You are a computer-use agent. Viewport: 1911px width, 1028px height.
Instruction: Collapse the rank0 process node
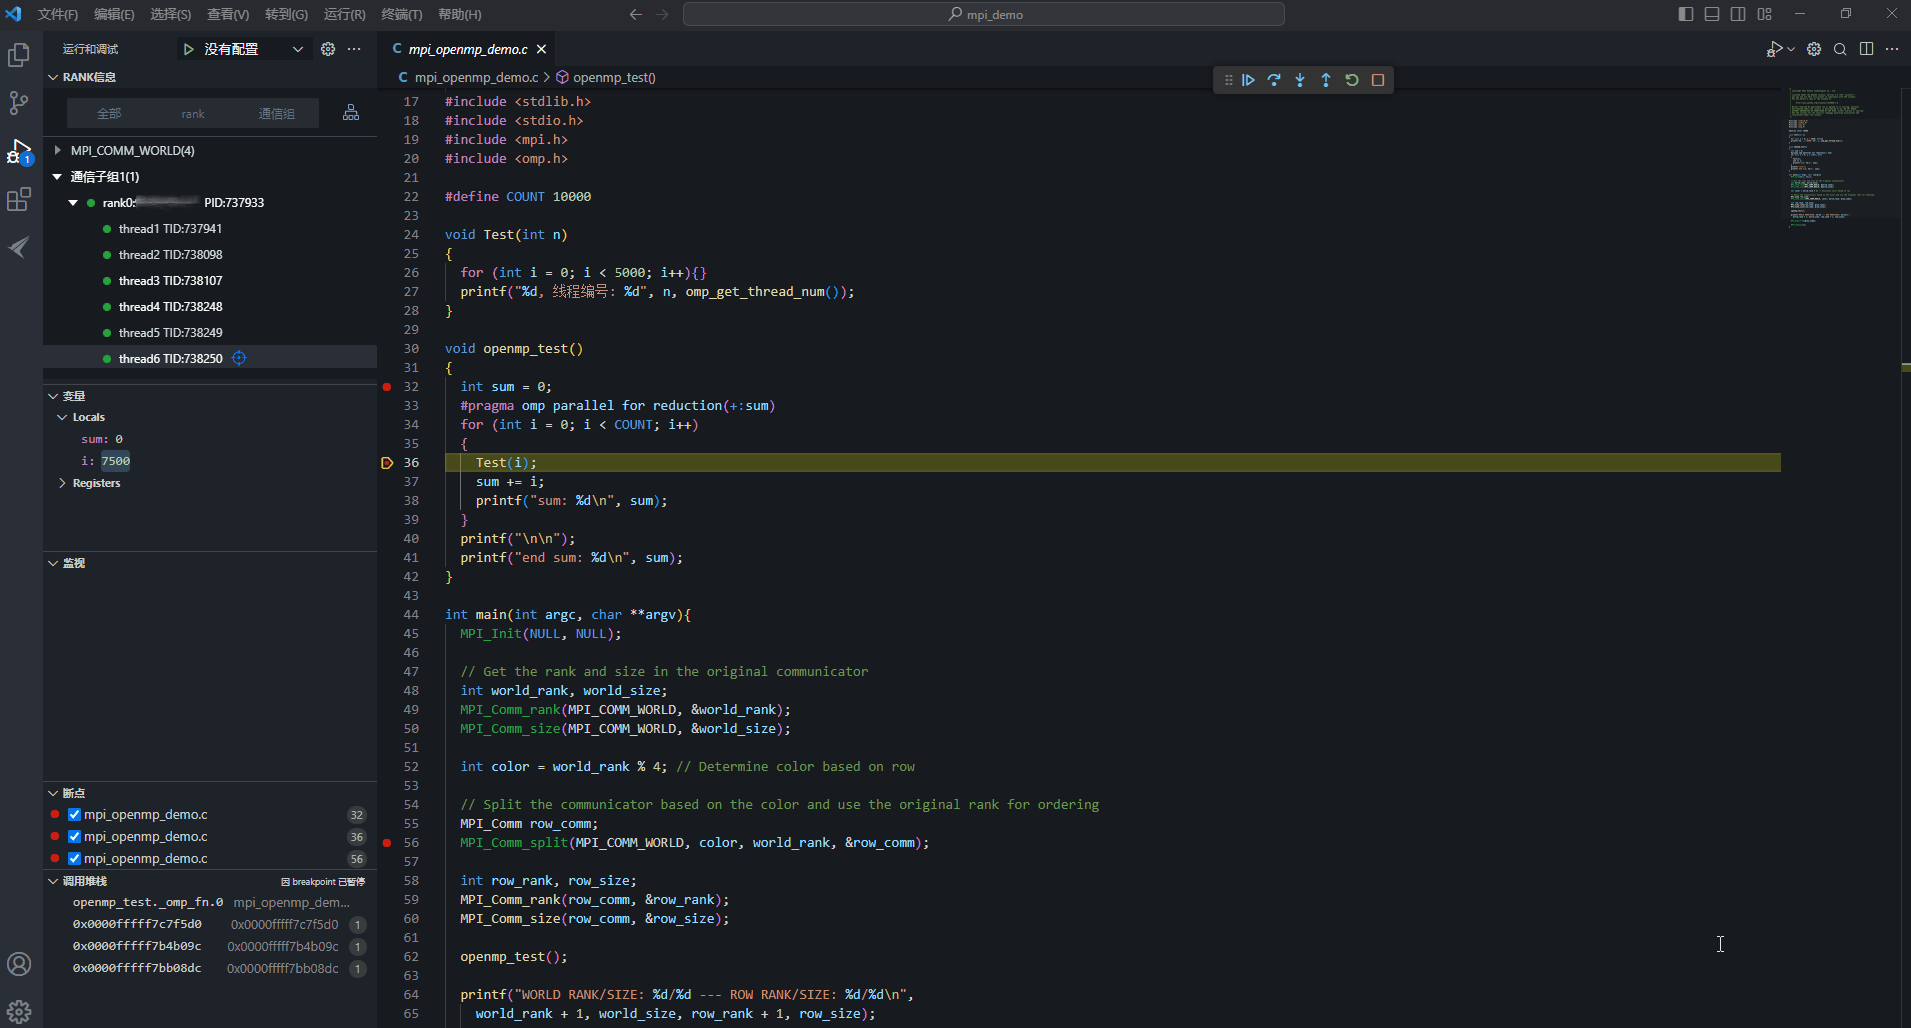coord(73,202)
